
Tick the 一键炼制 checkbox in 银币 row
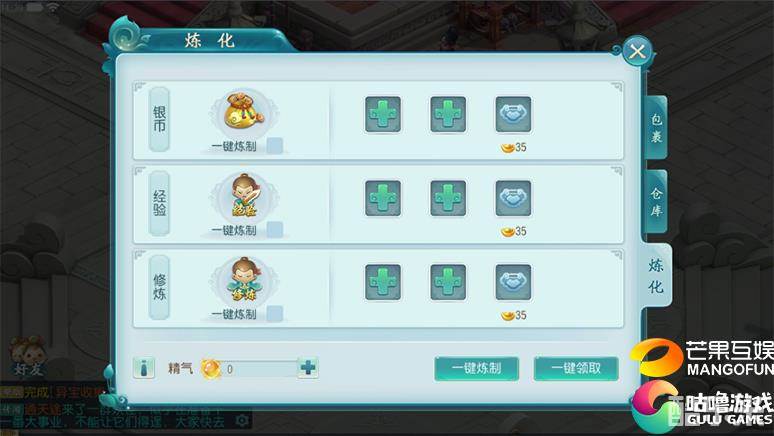coord(275,146)
